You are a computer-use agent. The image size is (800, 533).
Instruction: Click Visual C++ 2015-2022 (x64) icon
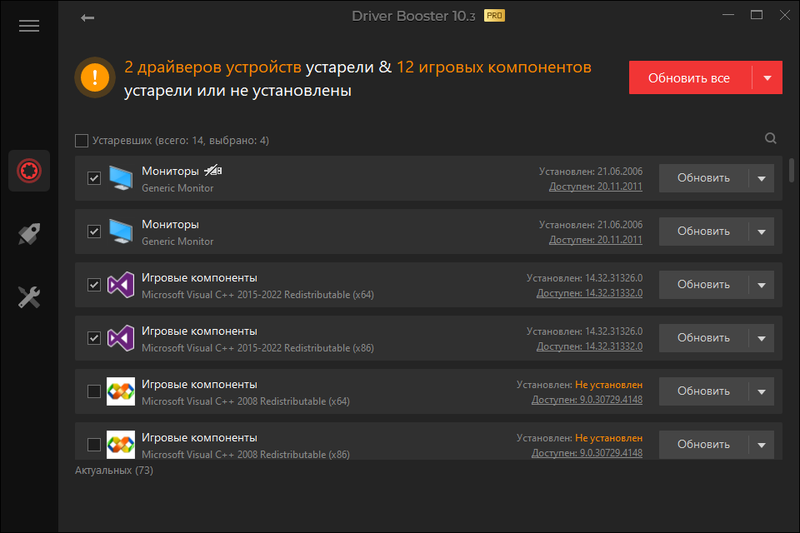(121, 285)
